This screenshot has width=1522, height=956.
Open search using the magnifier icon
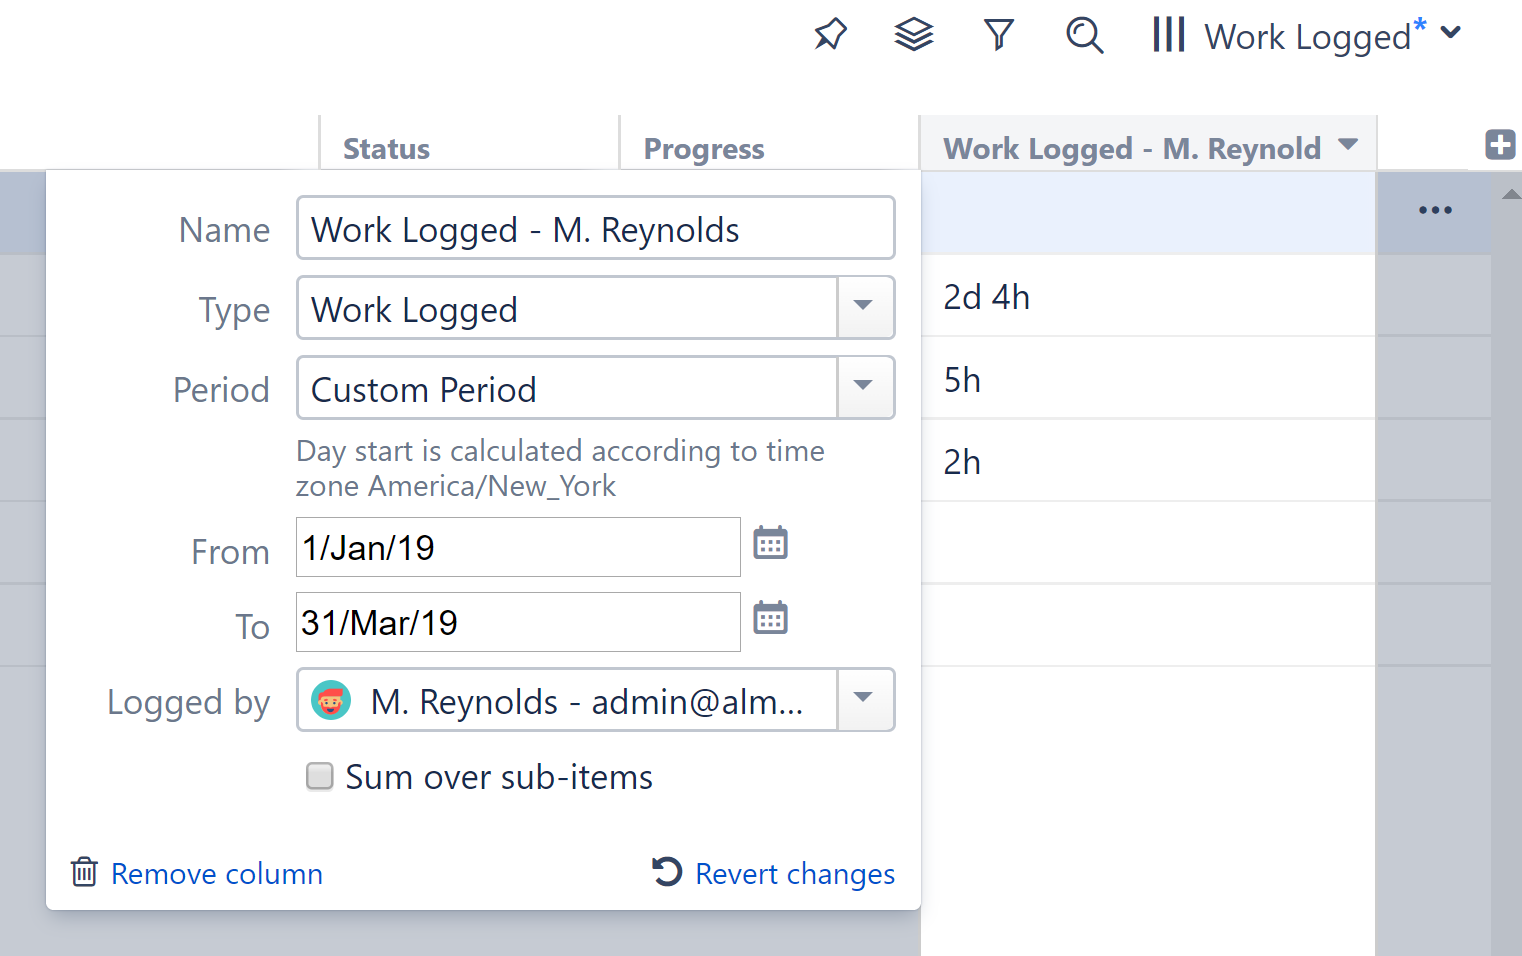[1085, 34]
